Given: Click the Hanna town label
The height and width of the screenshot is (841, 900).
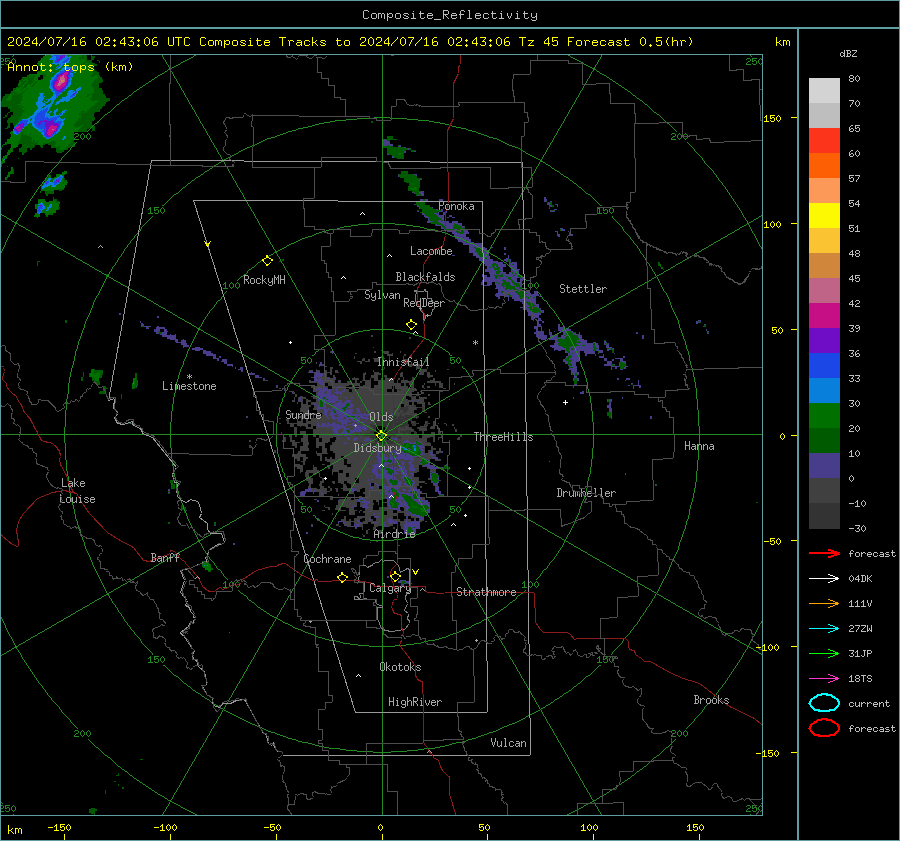Looking at the screenshot, I should pos(699,446).
